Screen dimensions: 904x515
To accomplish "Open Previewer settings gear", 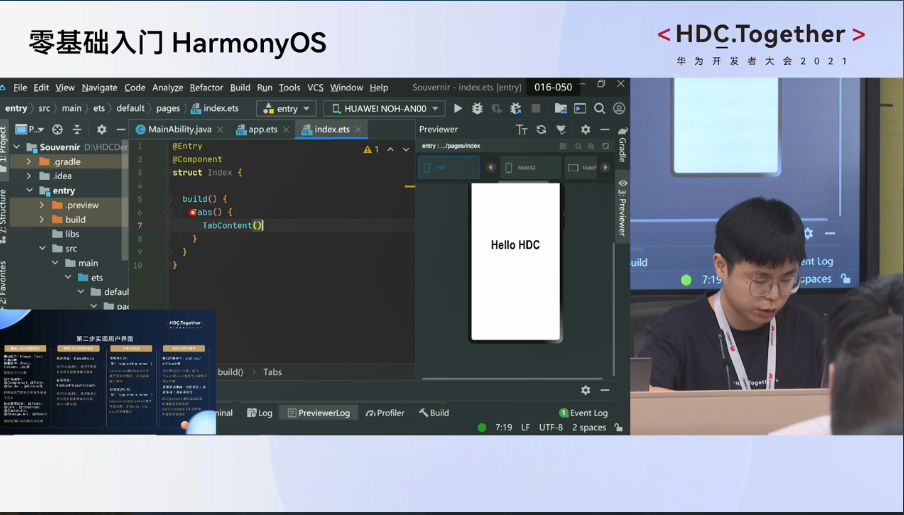I will 586,129.
